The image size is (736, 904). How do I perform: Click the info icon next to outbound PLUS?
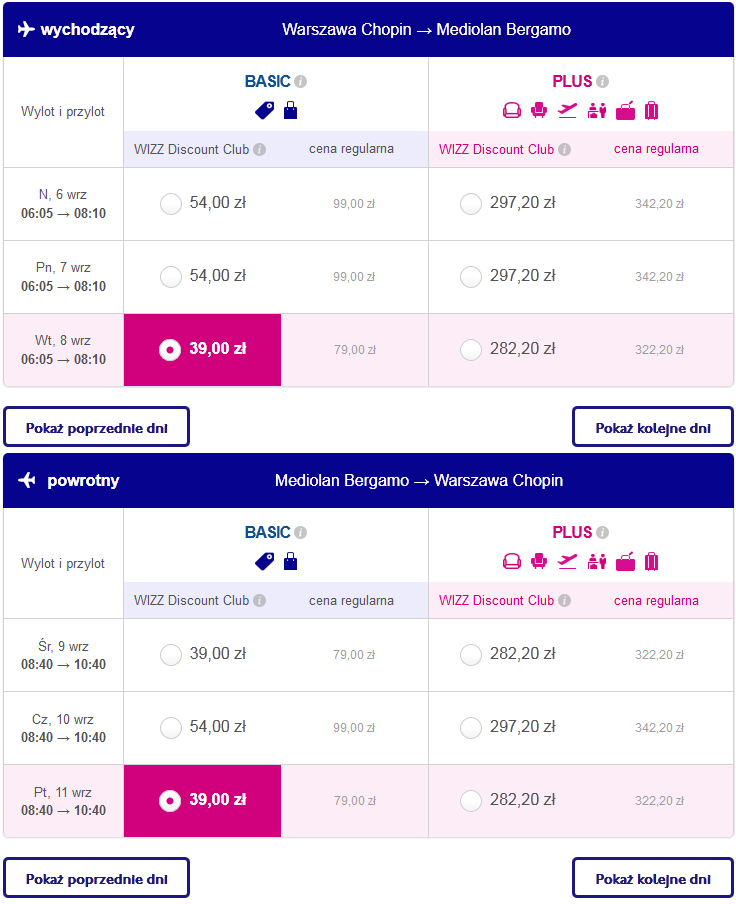(x=602, y=82)
